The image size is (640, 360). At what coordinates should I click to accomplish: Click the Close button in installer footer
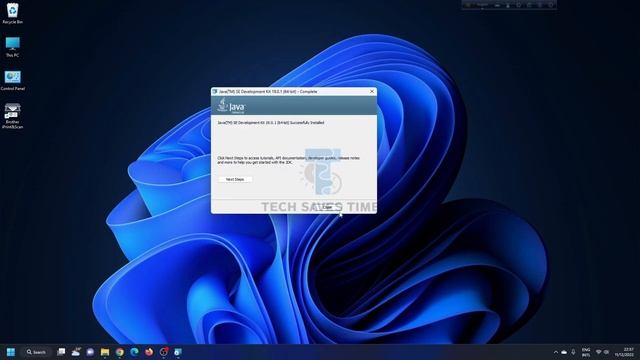point(327,207)
